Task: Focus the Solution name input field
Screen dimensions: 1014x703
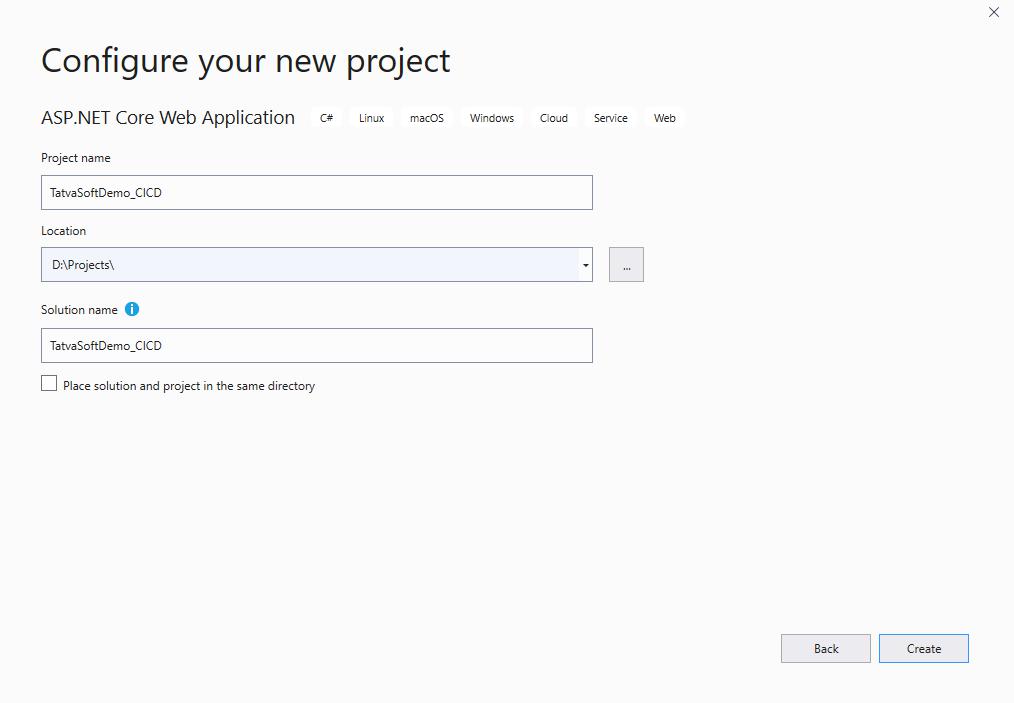Action: point(317,345)
